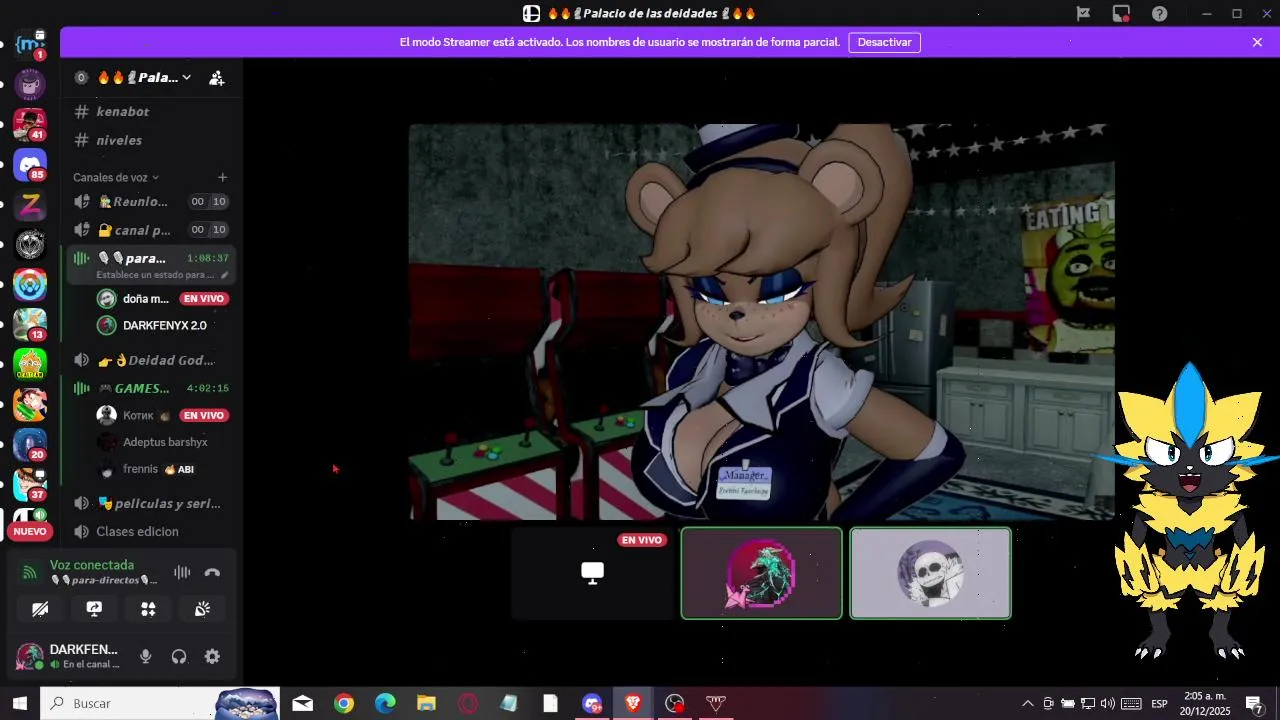
Task: Open the server icon with 37 badge
Action: point(30,484)
